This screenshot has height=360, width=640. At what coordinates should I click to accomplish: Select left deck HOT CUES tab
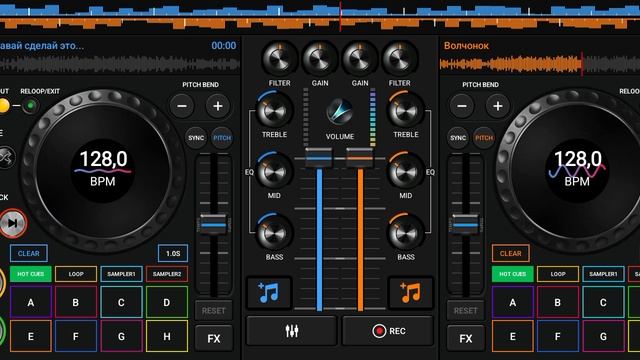click(x=31, y=274)
